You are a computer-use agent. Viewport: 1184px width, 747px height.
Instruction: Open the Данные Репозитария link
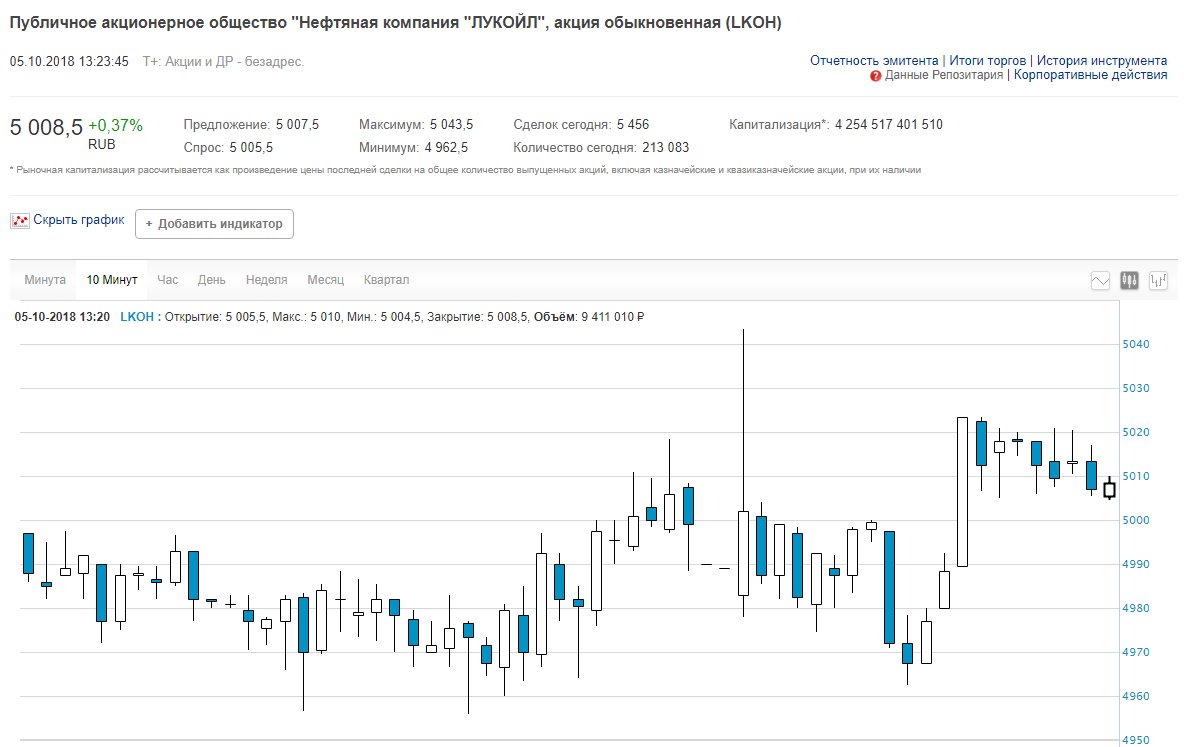[944, 75]
